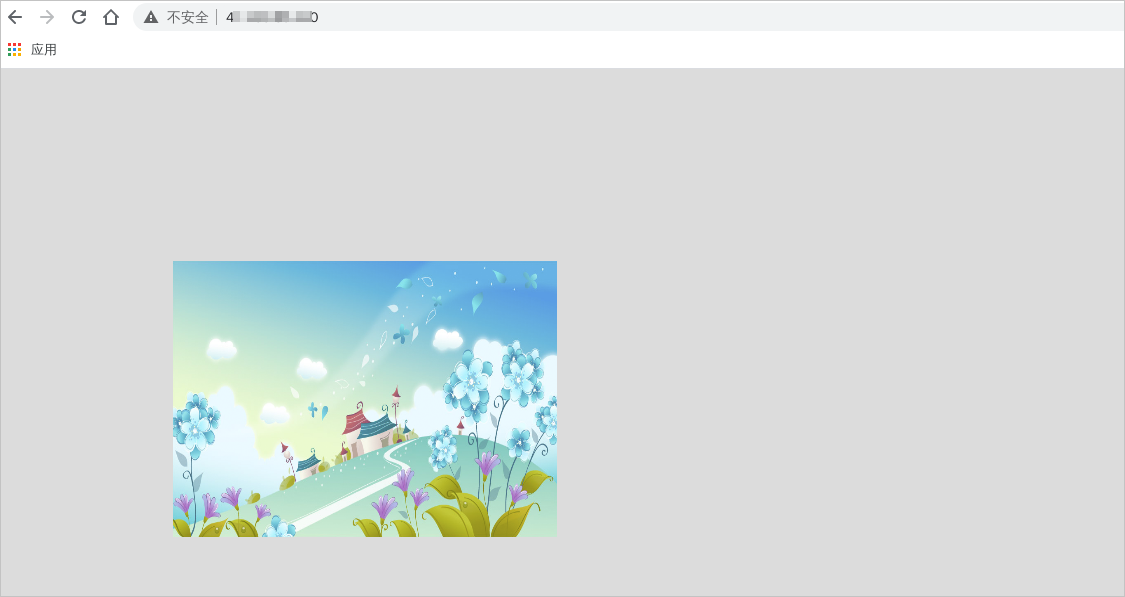Click the back navigation arrow
The height and width of the screenshot is (597, 1125).
pyautogui.click(x=15, y=17)
